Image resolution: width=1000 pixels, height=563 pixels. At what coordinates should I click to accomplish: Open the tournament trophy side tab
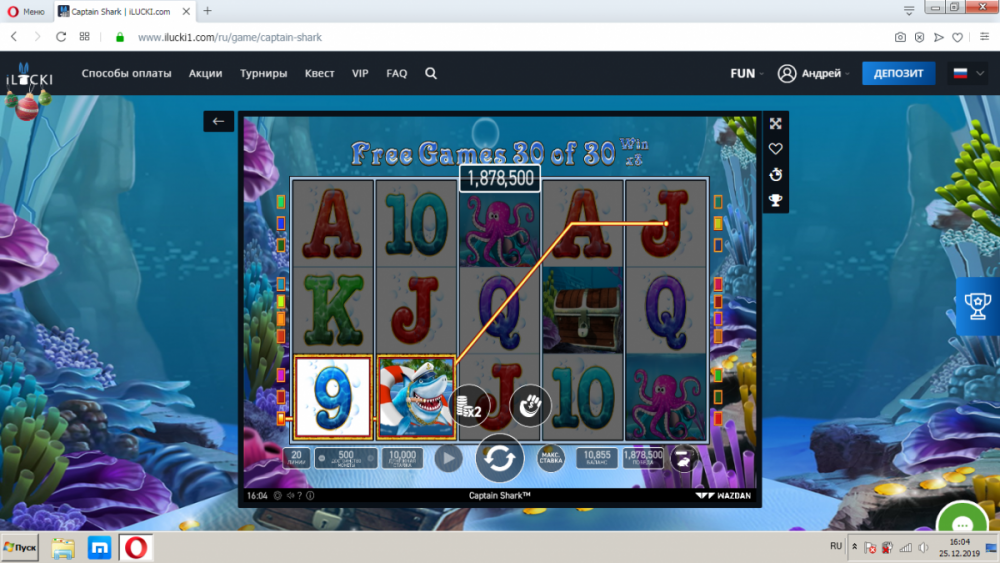978,307
